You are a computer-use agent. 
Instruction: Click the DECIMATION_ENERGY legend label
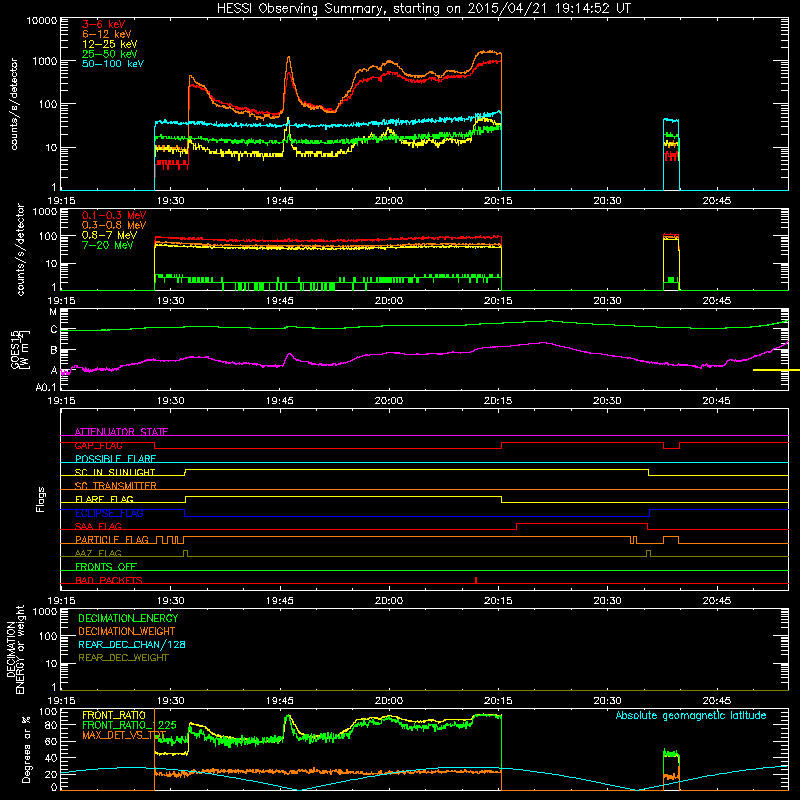128,618
